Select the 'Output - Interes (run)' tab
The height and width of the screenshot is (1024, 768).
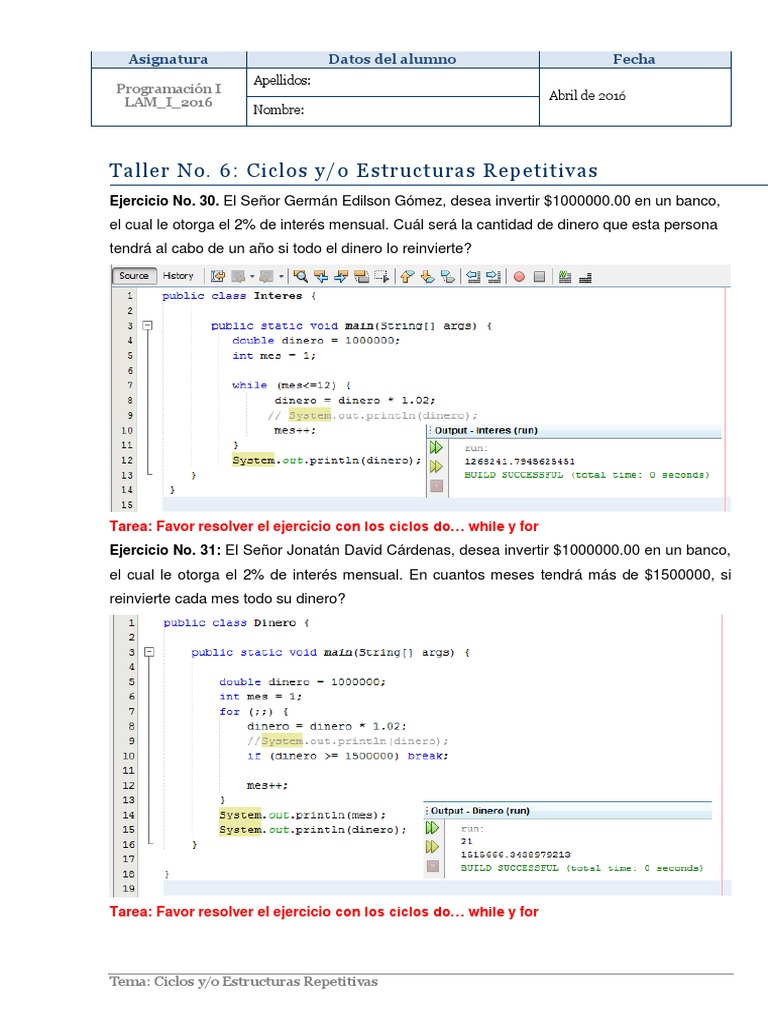point(486,431)
